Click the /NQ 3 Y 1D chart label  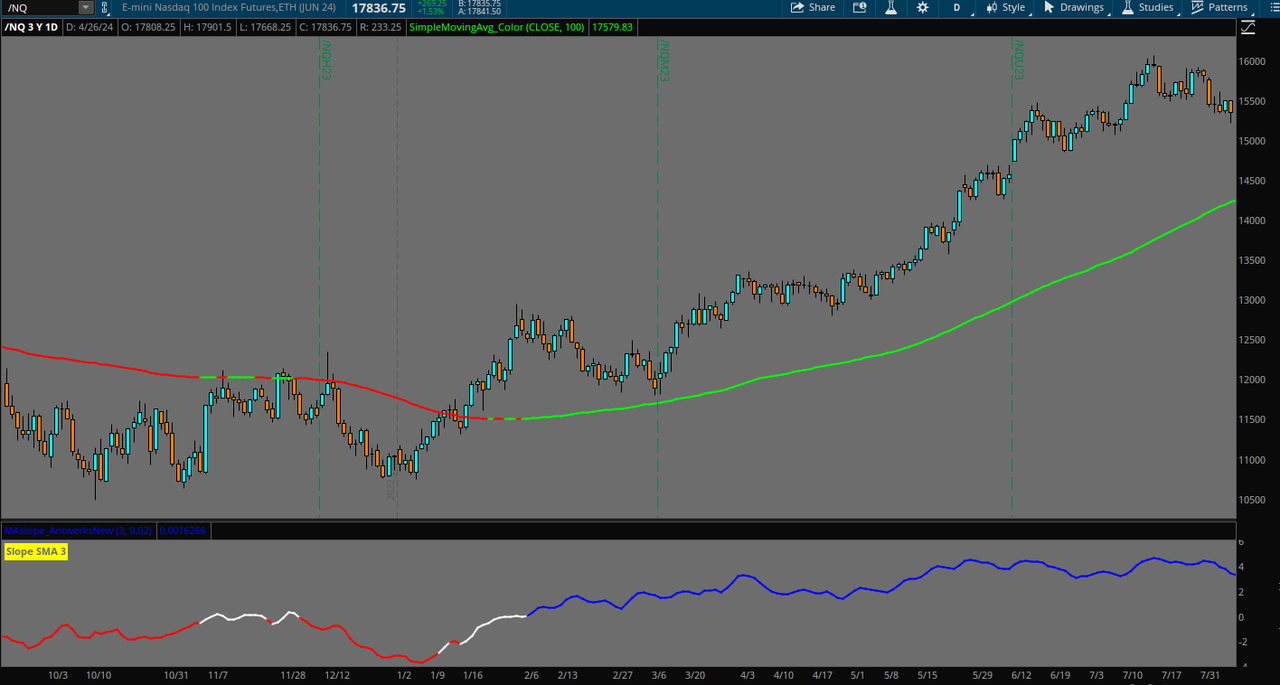[32, 28]
